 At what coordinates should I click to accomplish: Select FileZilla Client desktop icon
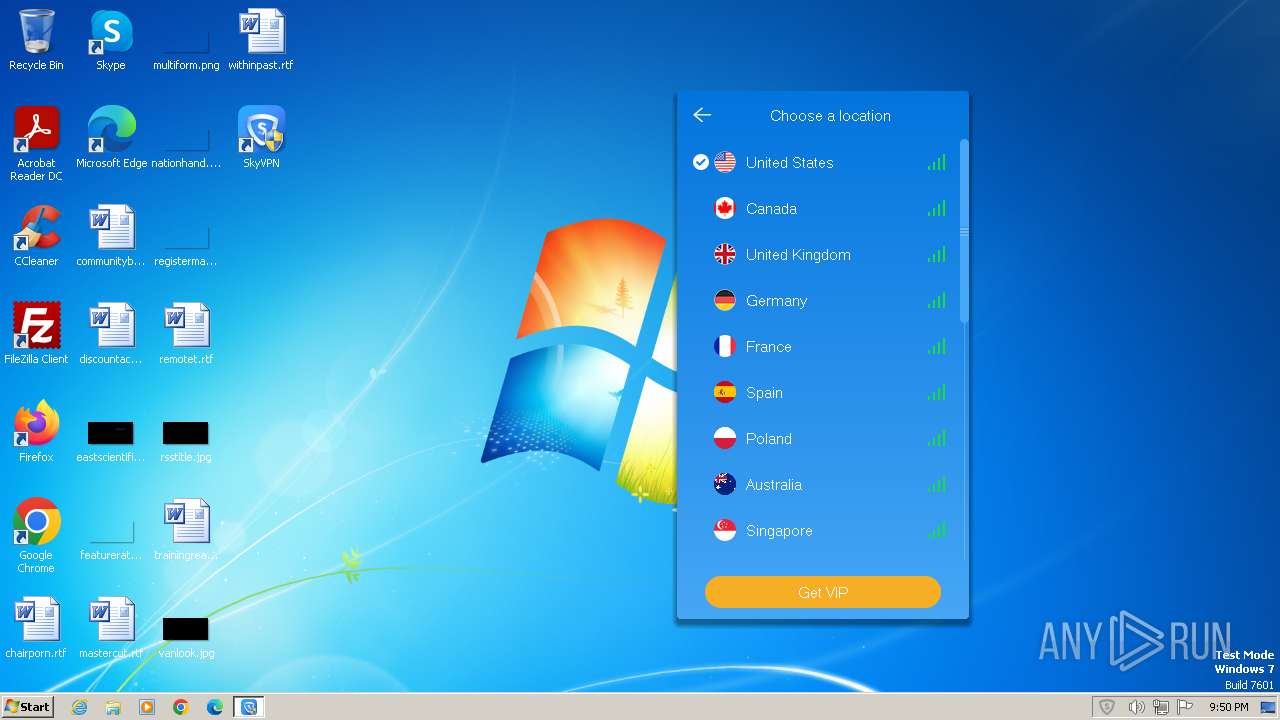pyautogui.click(x=36, y=334)
